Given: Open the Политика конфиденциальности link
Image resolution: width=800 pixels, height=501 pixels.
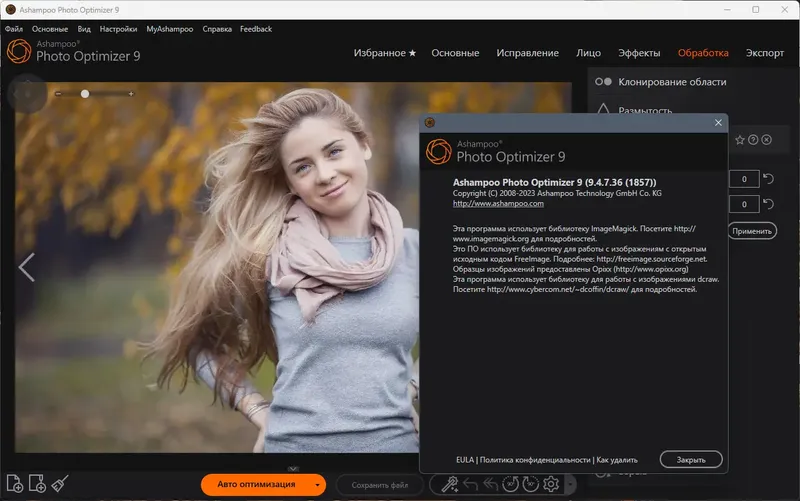Looking at the screenshot, I should point(535,460).
